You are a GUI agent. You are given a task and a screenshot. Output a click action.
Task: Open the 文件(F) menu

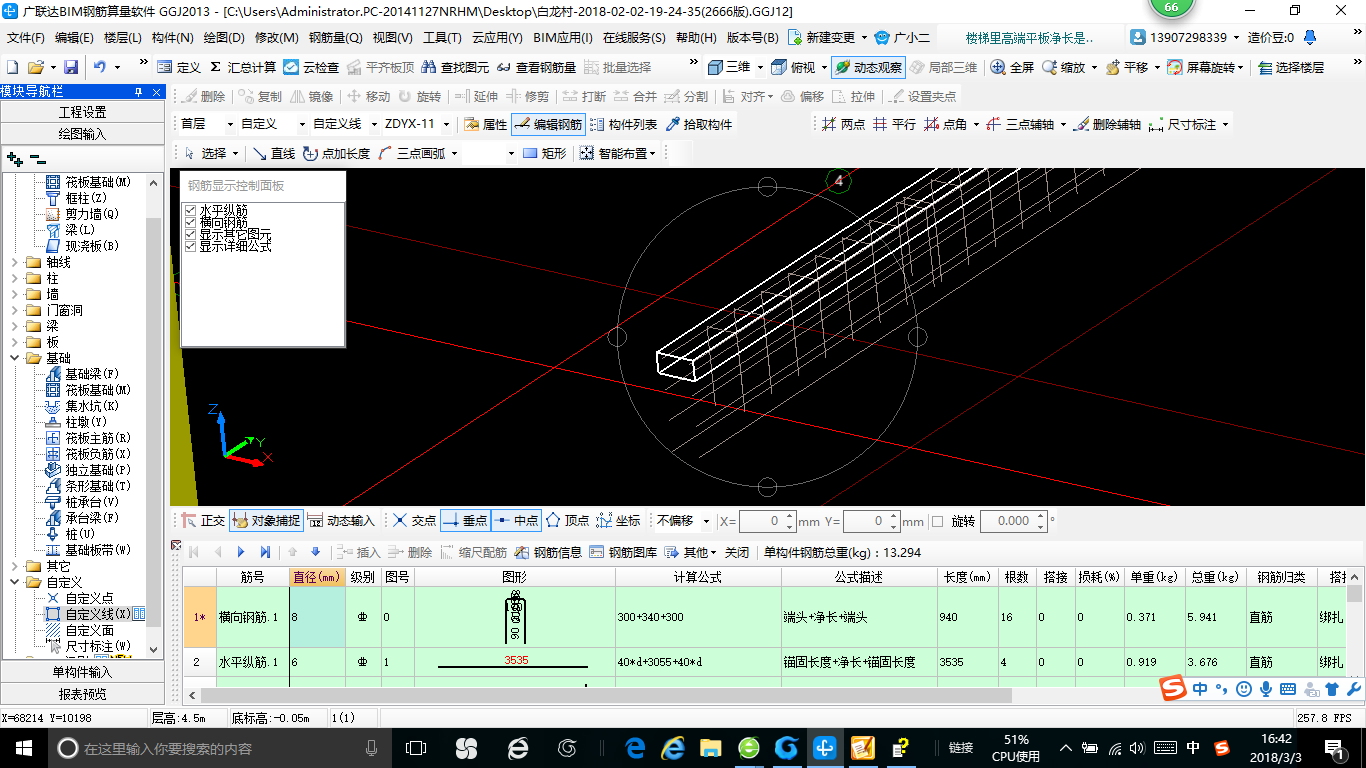click(x=26, y=38)
